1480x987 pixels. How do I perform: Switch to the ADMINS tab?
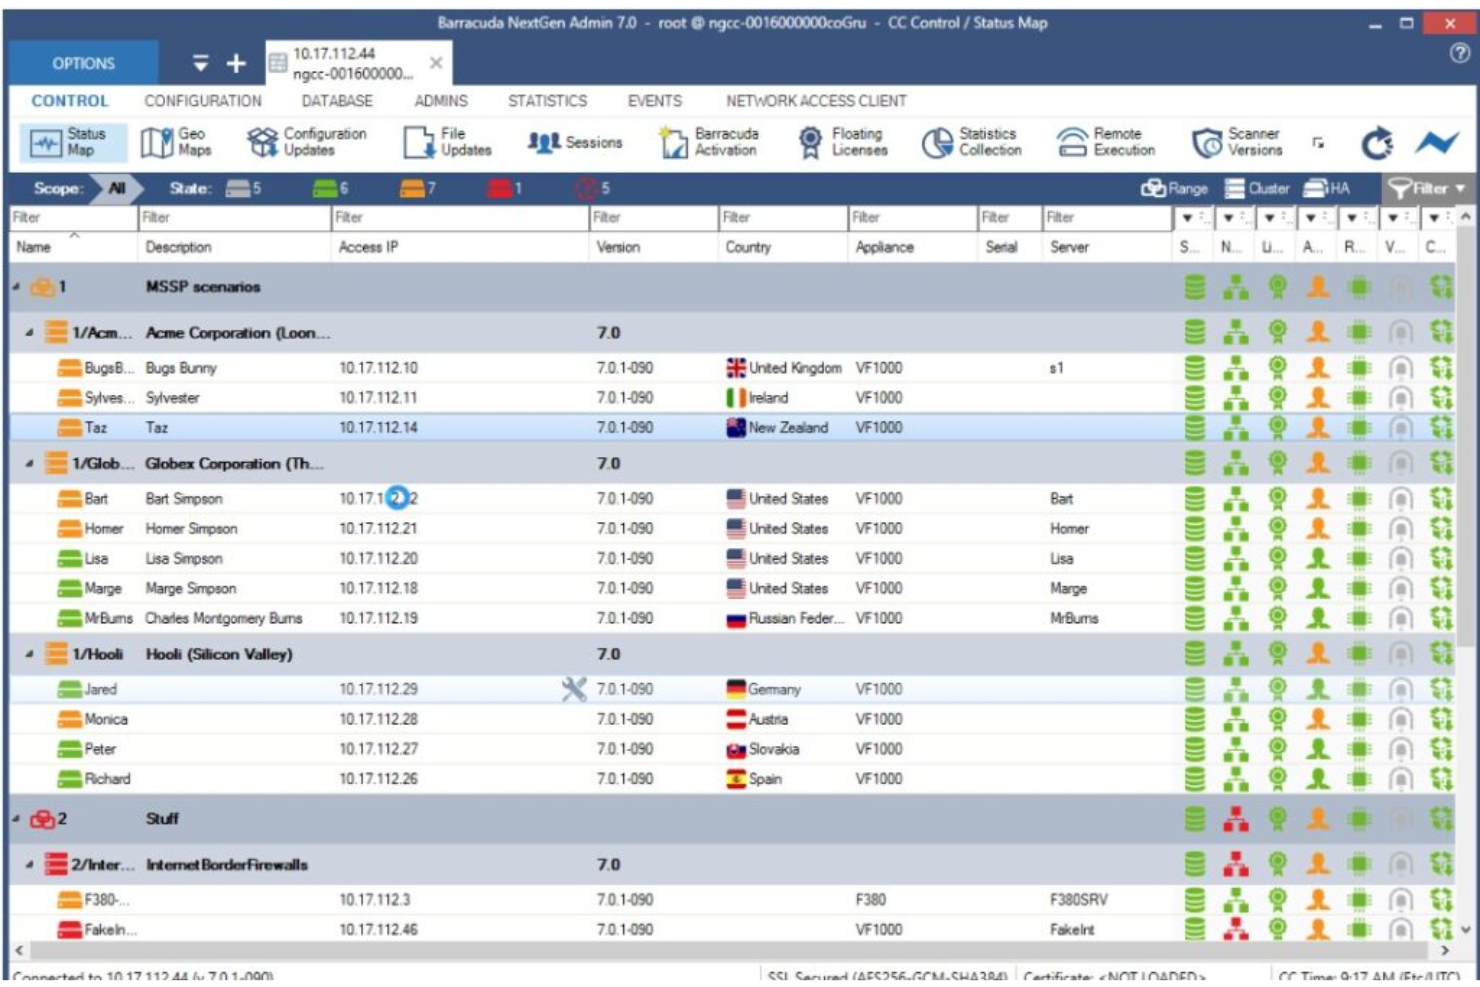(x=441, y=101)
